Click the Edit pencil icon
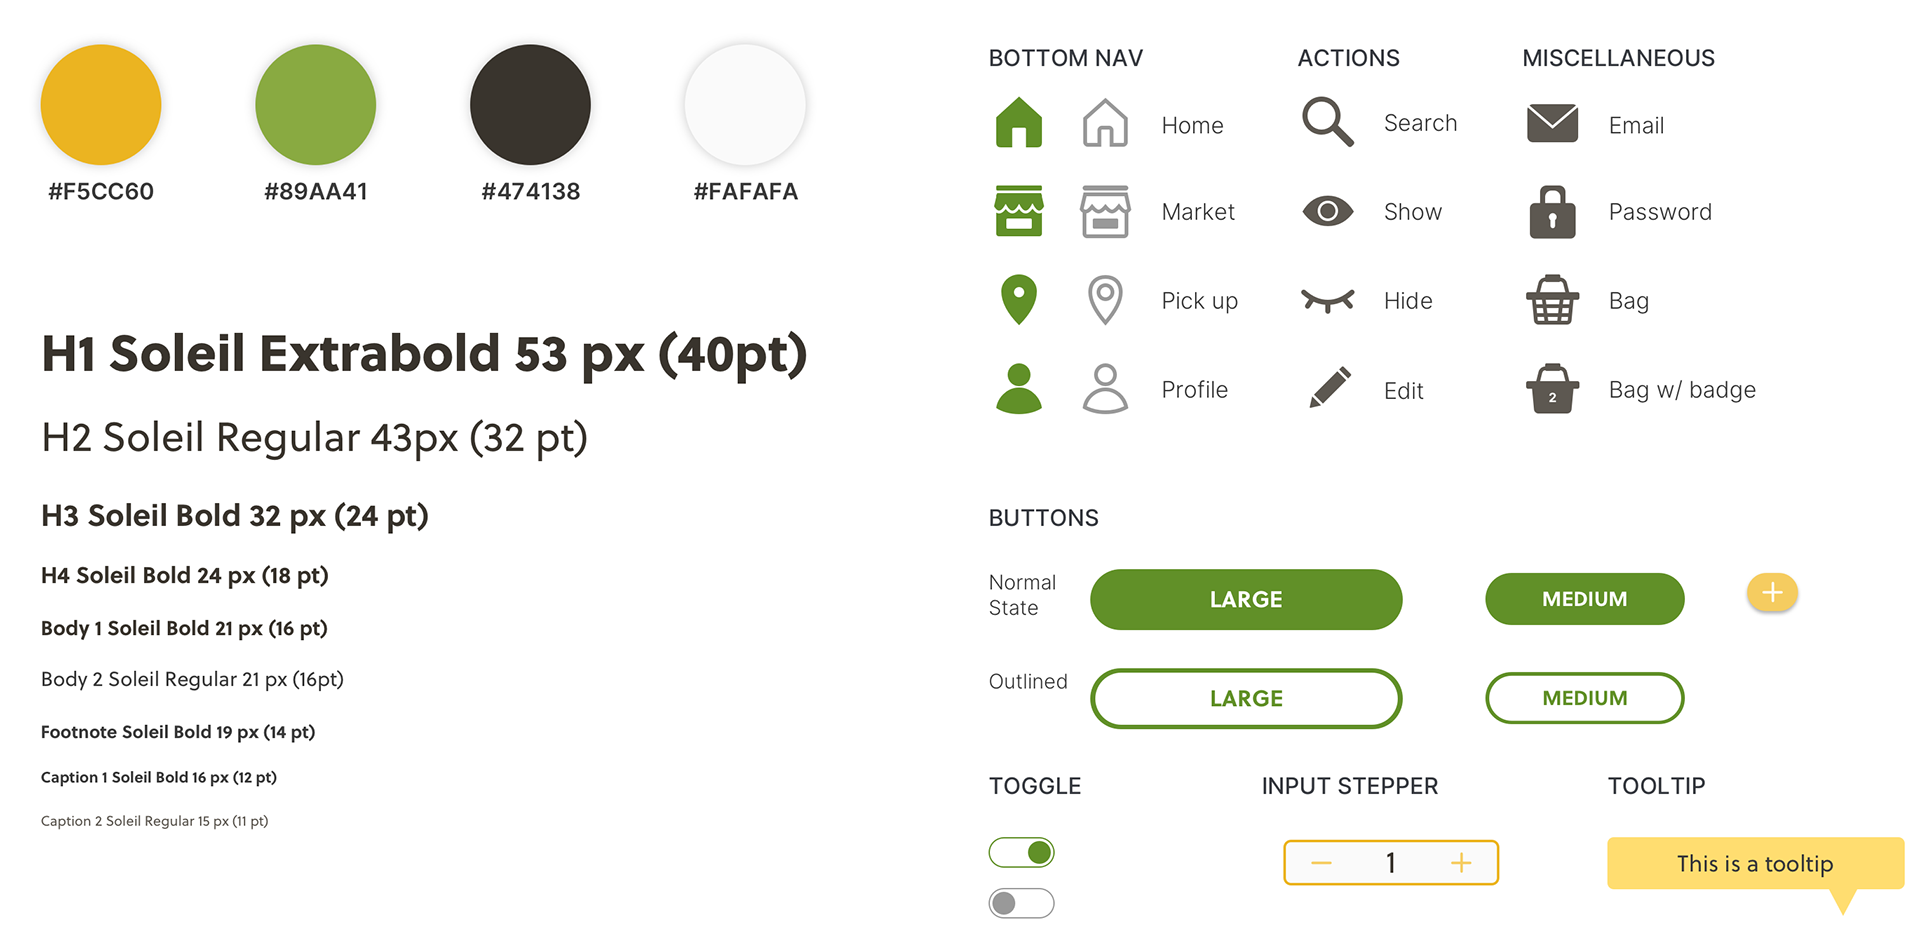 pyautogui.click(x=1330, y=387)
